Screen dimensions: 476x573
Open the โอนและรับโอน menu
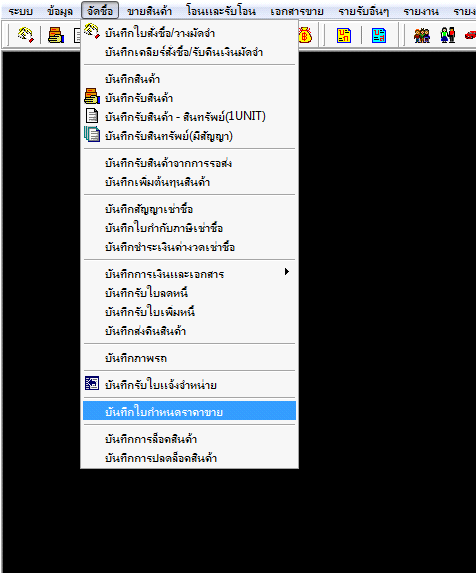coord(221,11)
